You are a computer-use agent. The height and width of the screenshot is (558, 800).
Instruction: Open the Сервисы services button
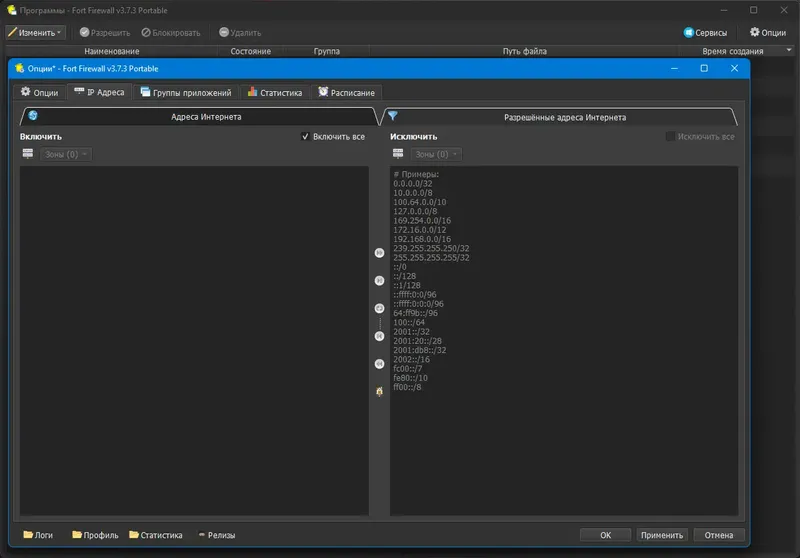[705, 33]
